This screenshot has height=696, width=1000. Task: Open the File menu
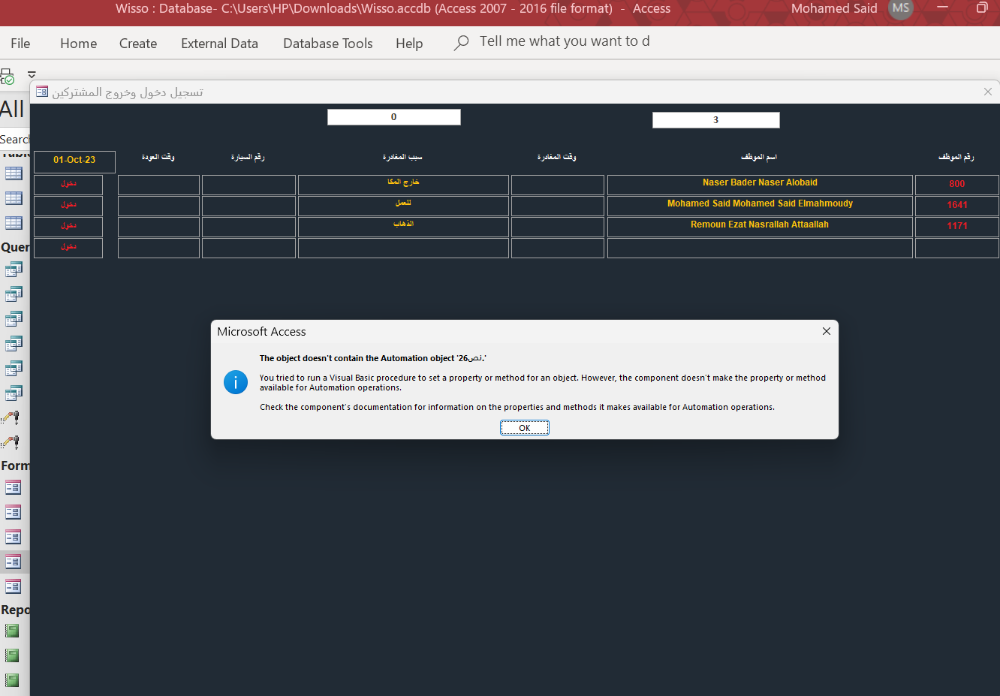pyautogui.click(x=20, y=43)
